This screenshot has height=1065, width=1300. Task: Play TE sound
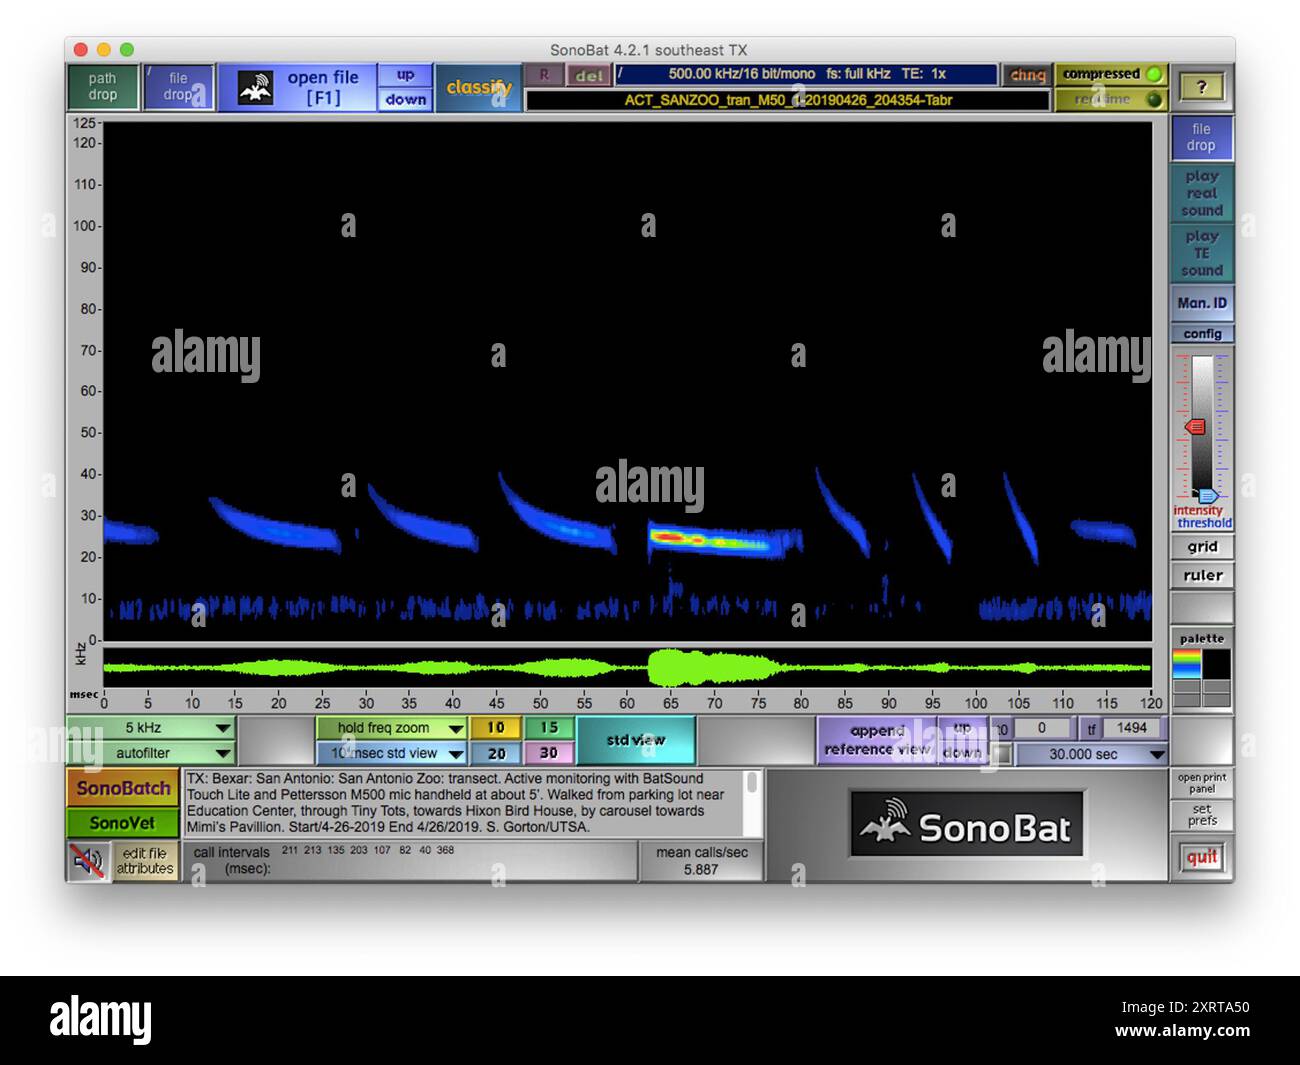[1201, 253]
